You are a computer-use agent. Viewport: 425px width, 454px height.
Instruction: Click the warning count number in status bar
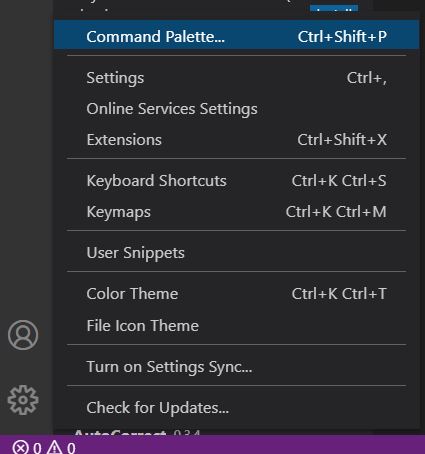(71, 448)
